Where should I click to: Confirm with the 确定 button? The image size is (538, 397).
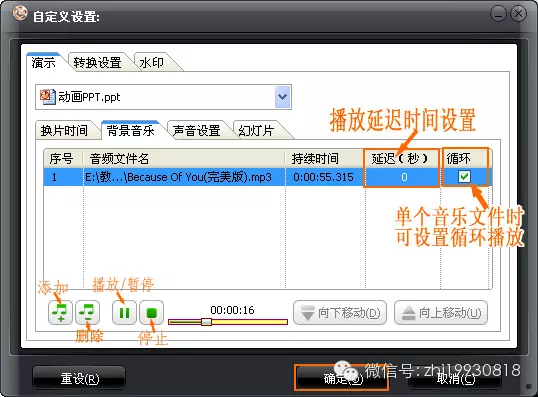pyautogui.click(x=341, y=378)
